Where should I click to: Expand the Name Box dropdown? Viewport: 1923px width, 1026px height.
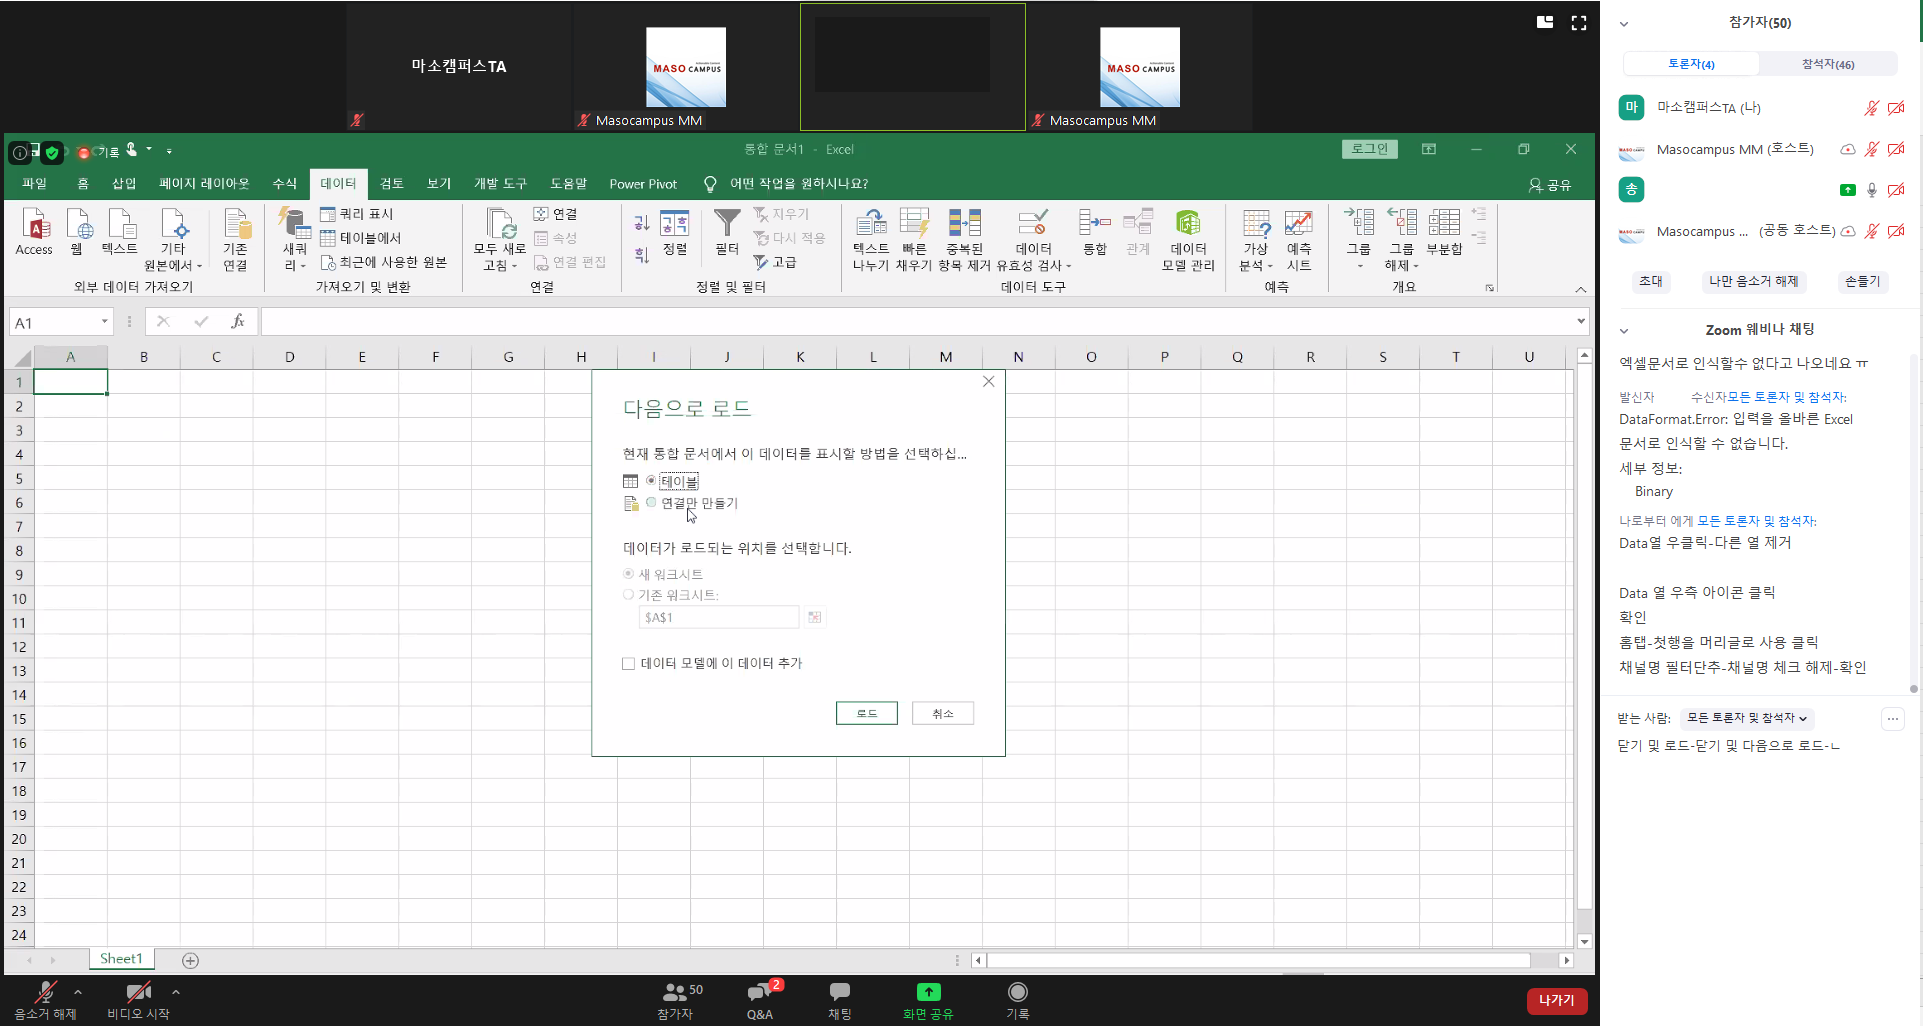tap(104, 322)
